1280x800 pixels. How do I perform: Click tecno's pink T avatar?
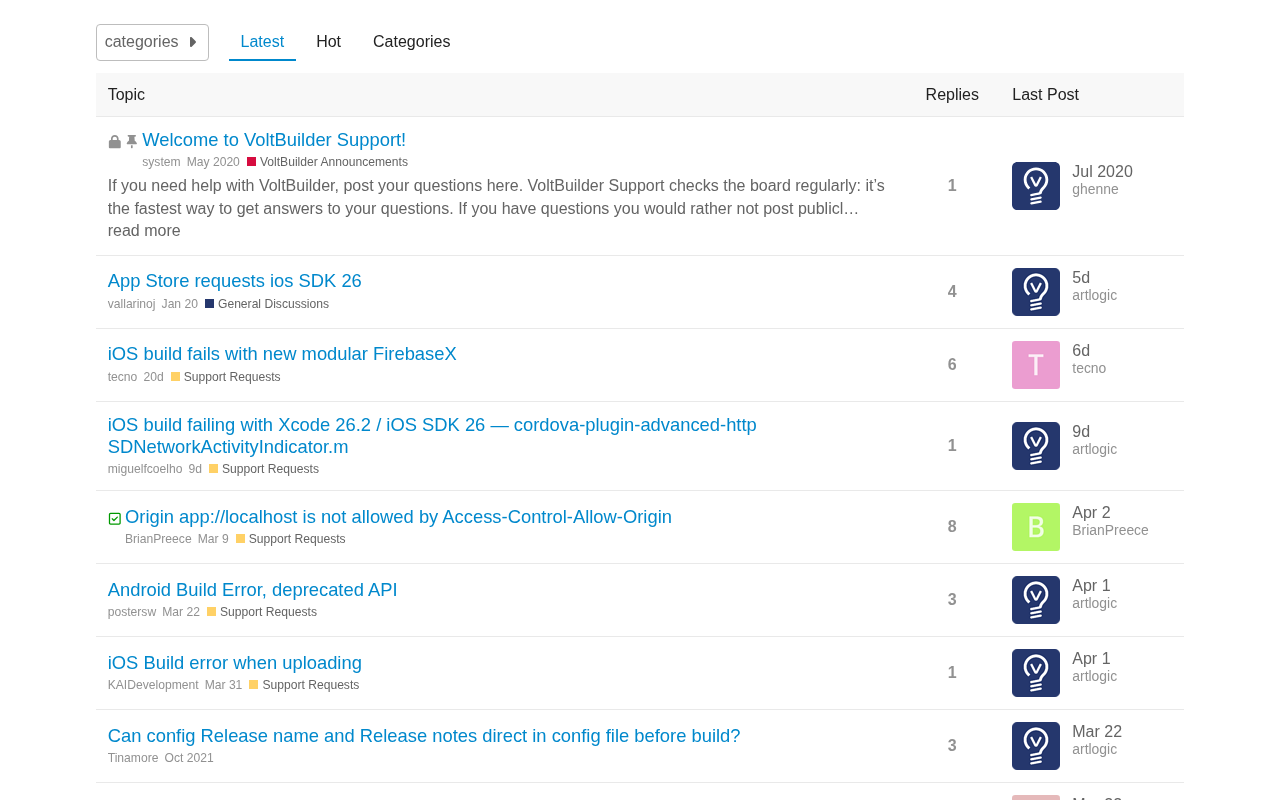pos(1036,365)
